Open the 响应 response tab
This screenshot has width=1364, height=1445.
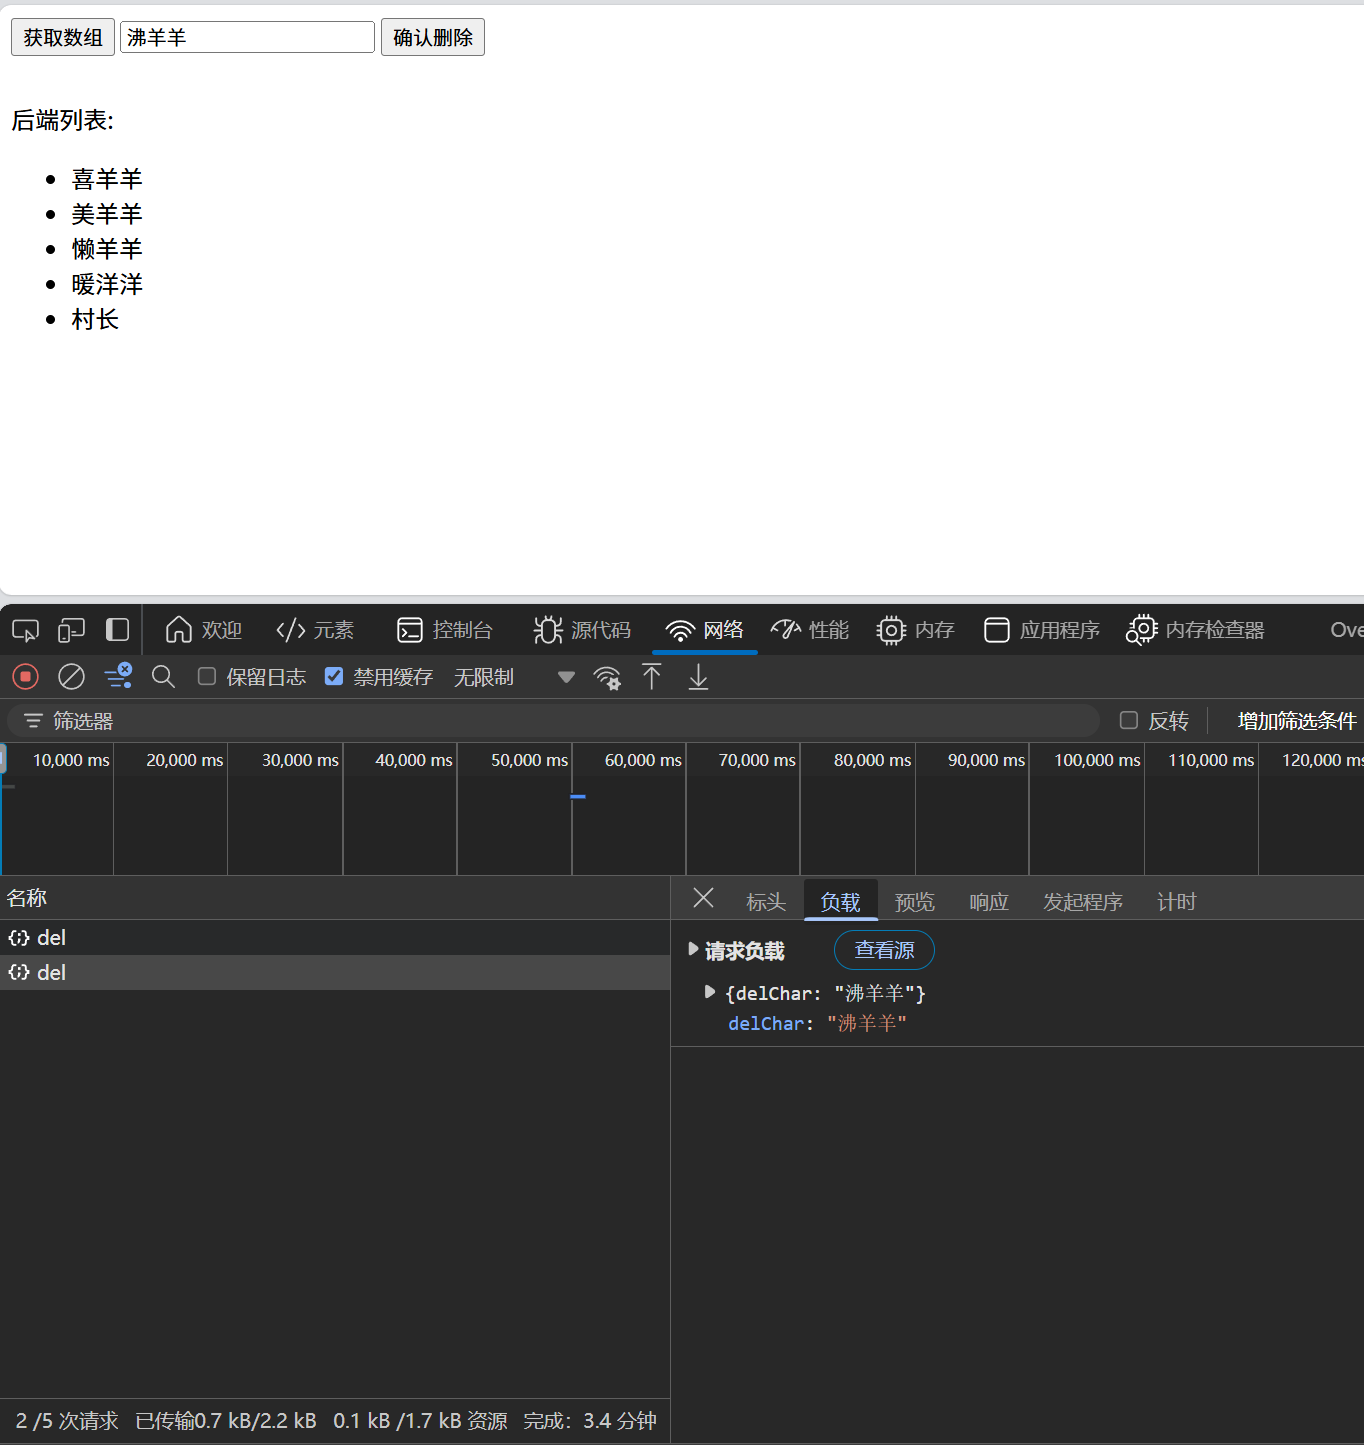[989, 902]
